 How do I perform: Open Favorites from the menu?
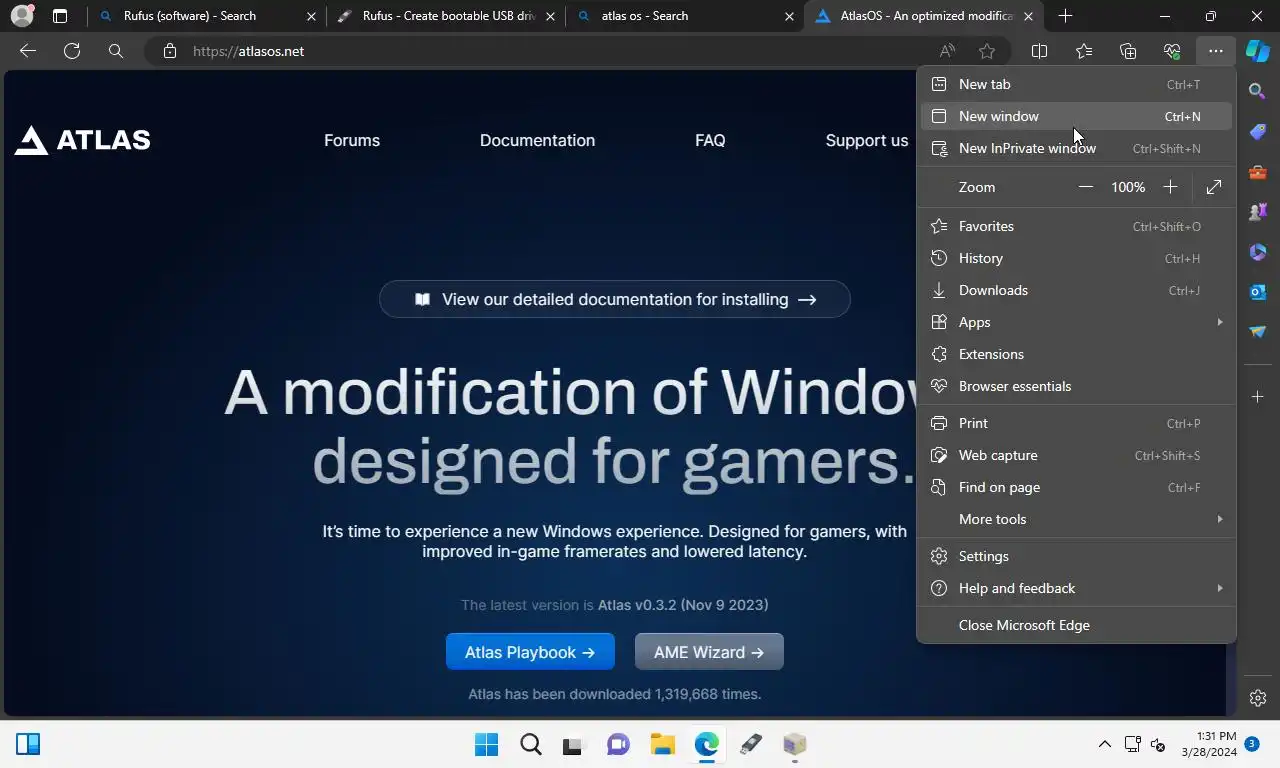(x=1076, y=226)
